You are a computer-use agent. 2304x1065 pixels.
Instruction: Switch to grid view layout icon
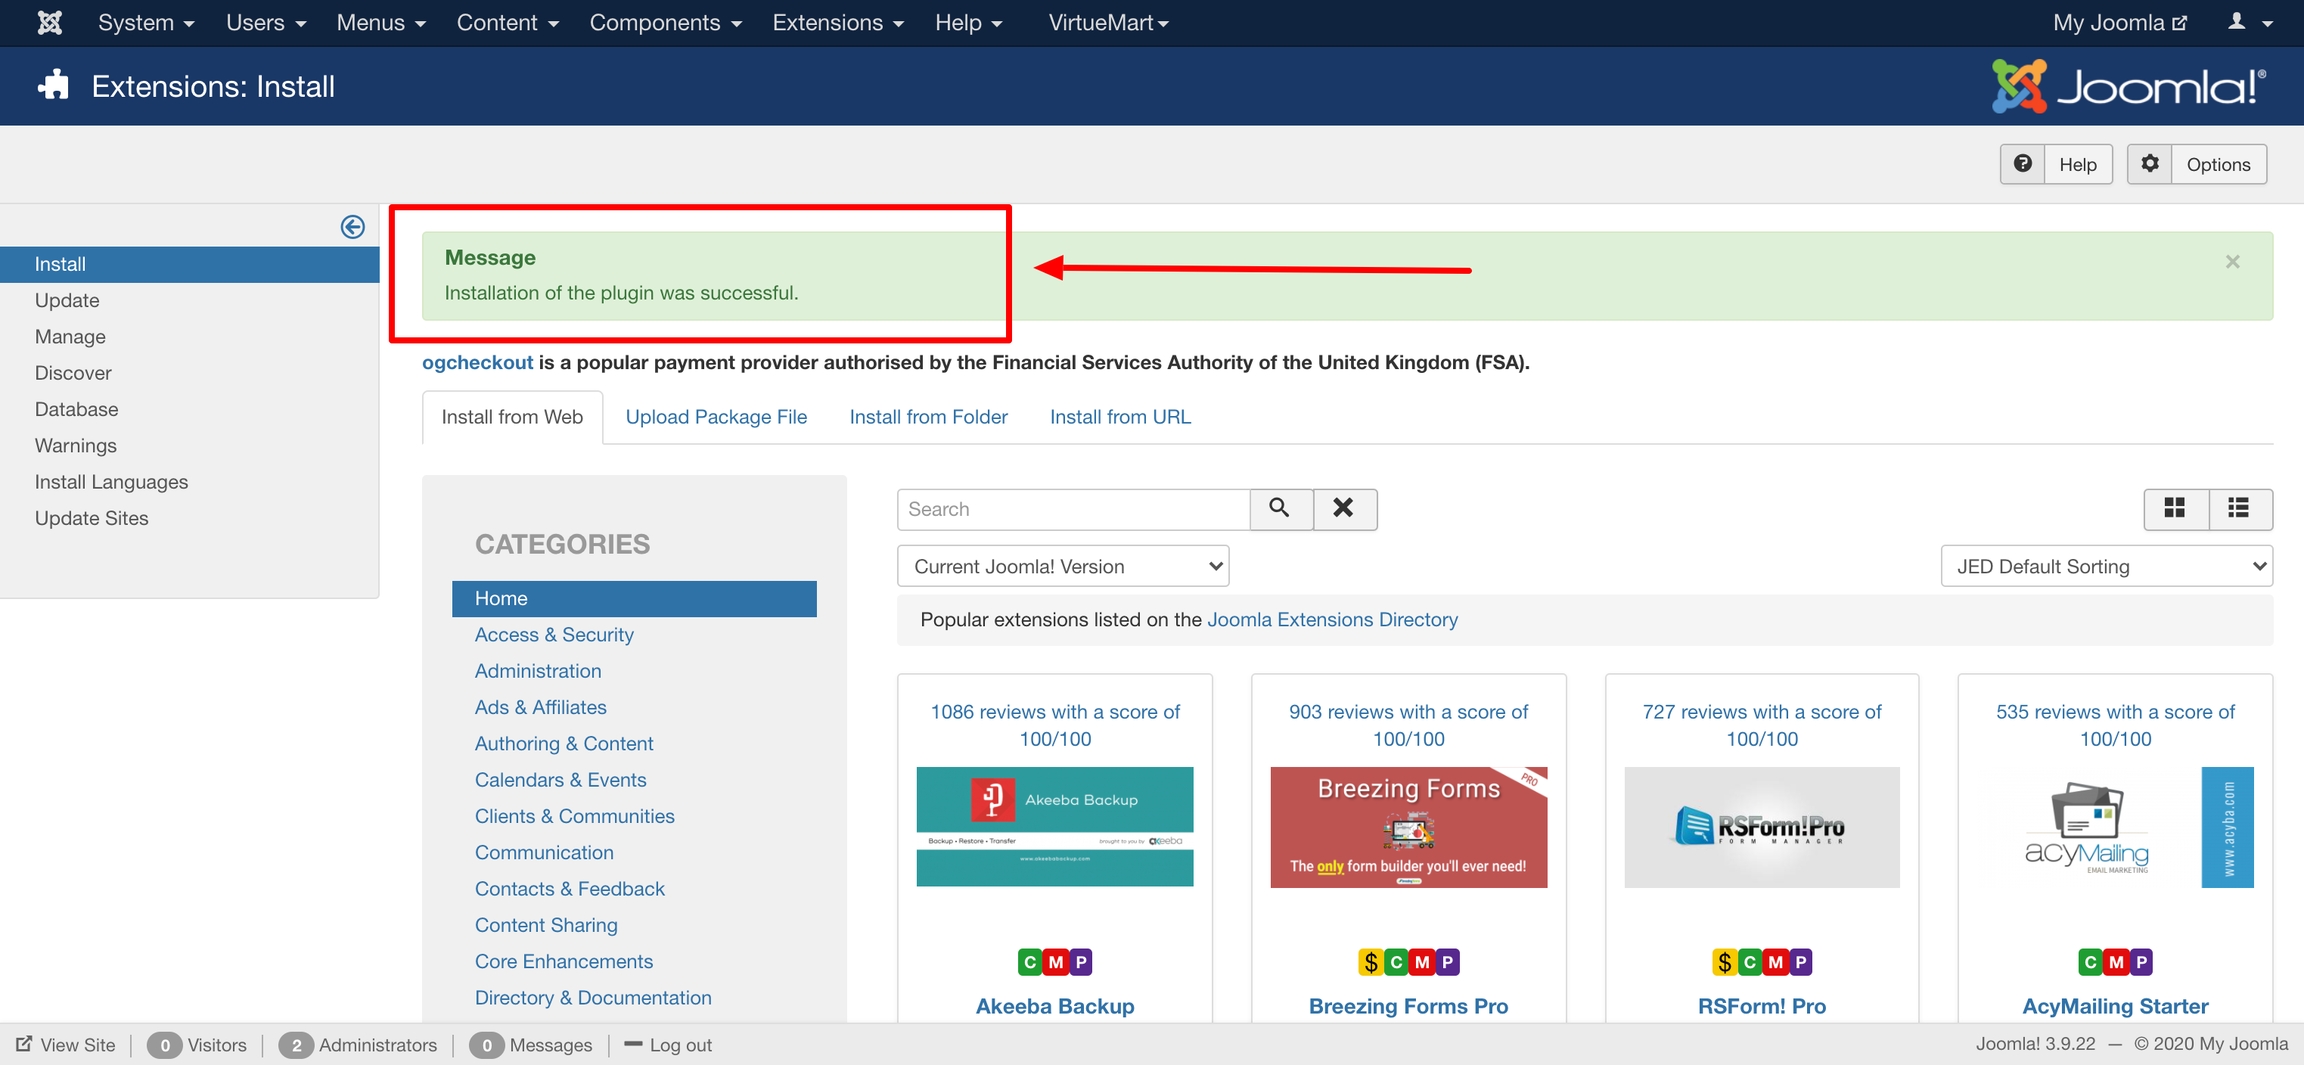pos(2175,509)
